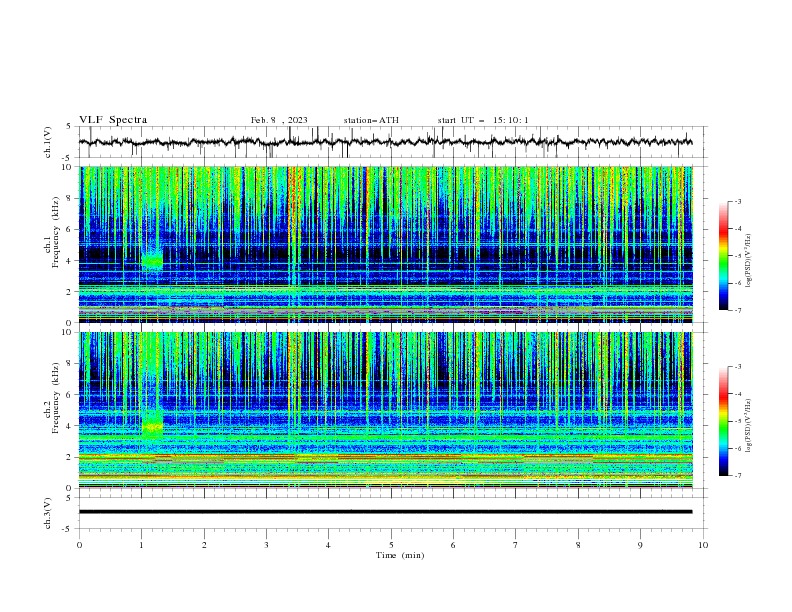Click the "9" tick on the Time axis
This screenshot has height=612, width=792.
(640, 545)
